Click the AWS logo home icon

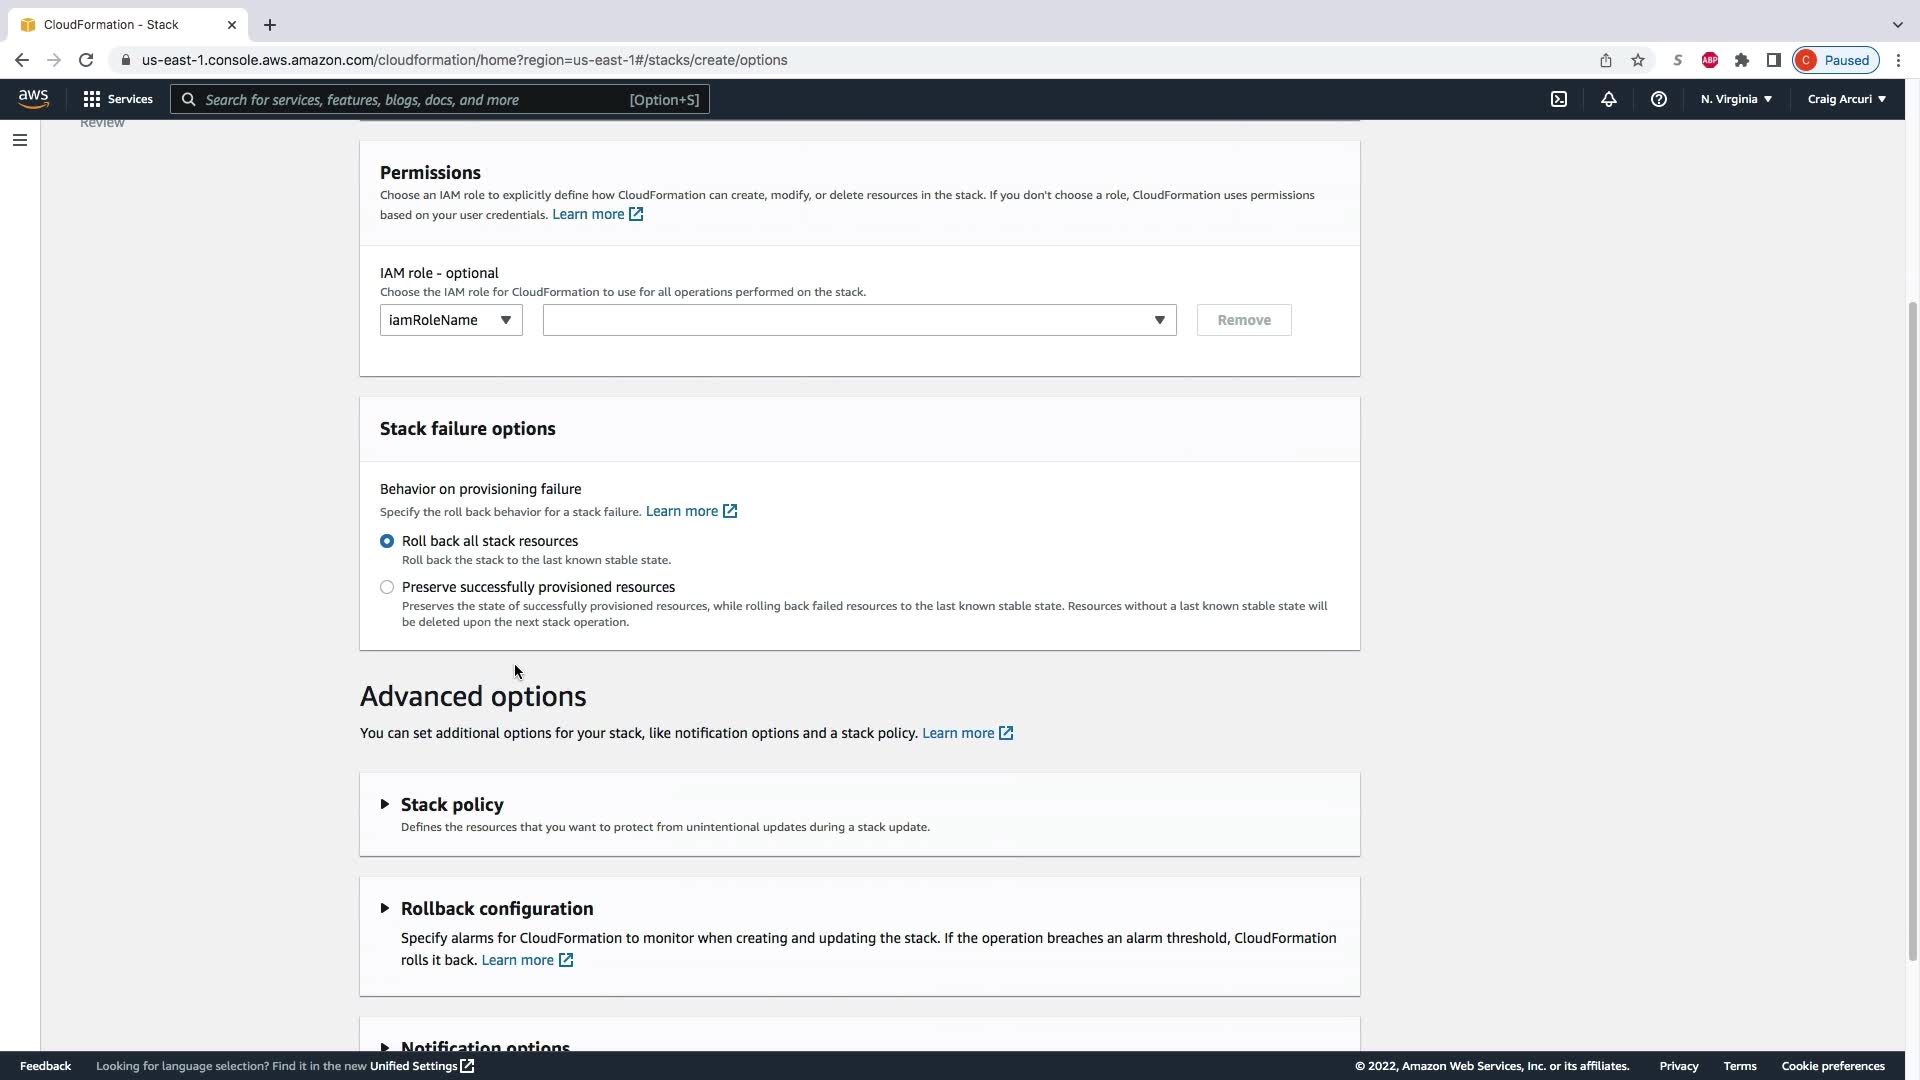click(33, 98)
